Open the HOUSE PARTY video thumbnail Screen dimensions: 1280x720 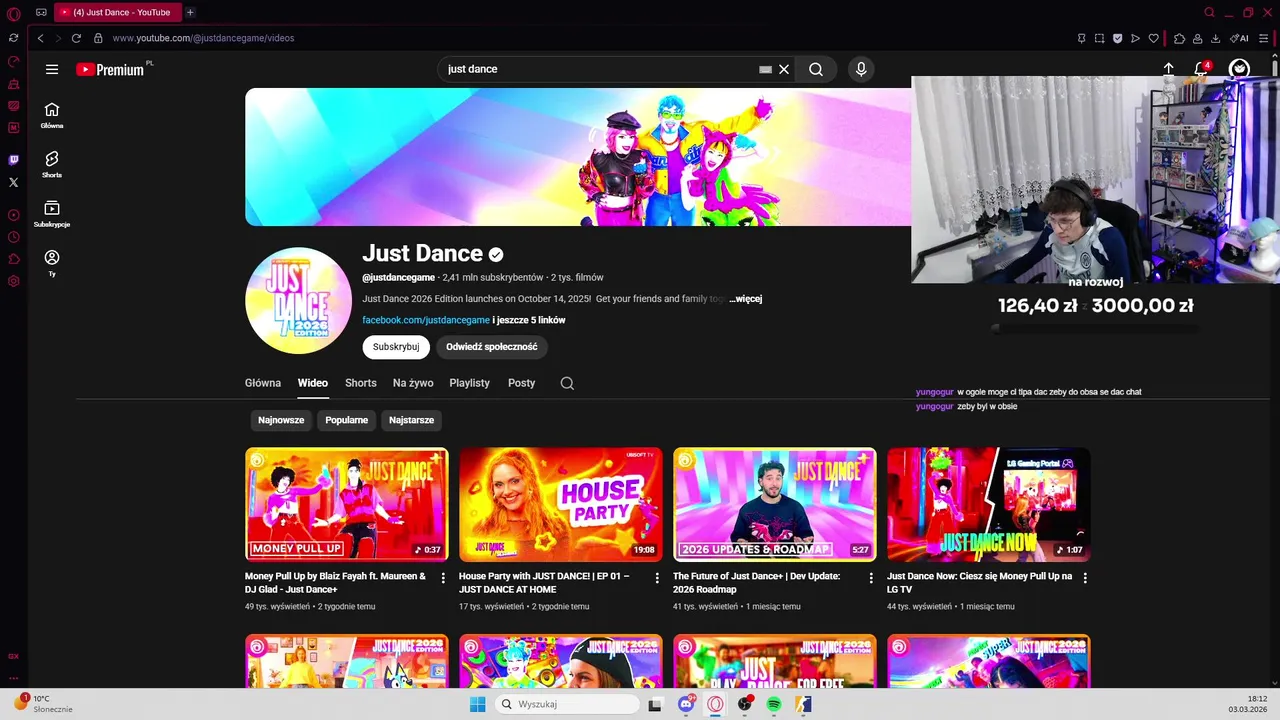(560, 504)
